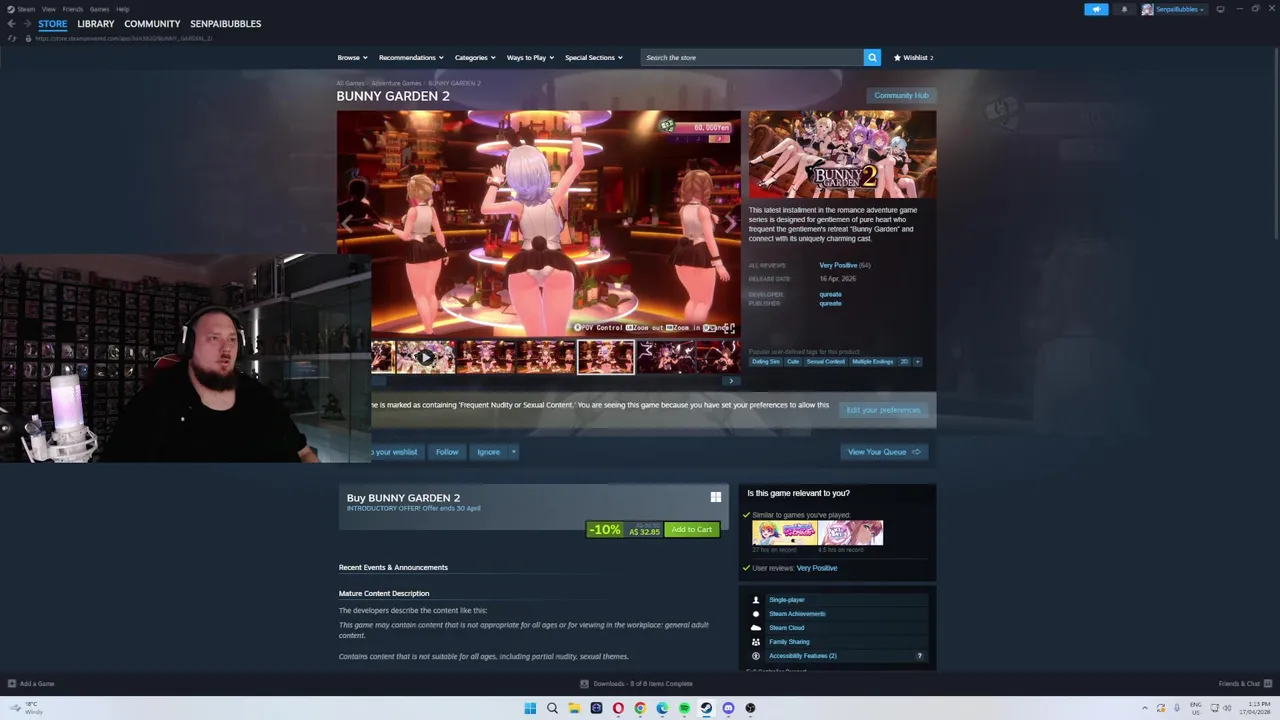Open the Community Hub button

click(901, 96)
